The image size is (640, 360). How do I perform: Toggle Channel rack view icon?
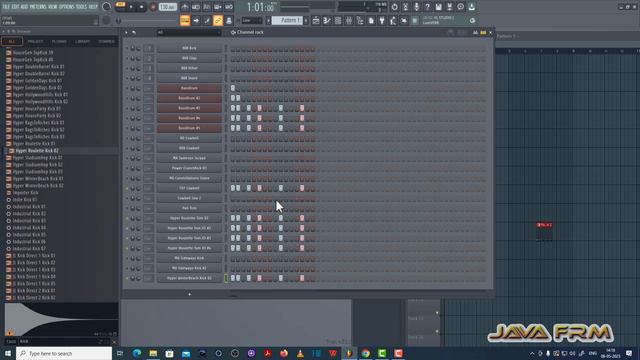(338, 20)
